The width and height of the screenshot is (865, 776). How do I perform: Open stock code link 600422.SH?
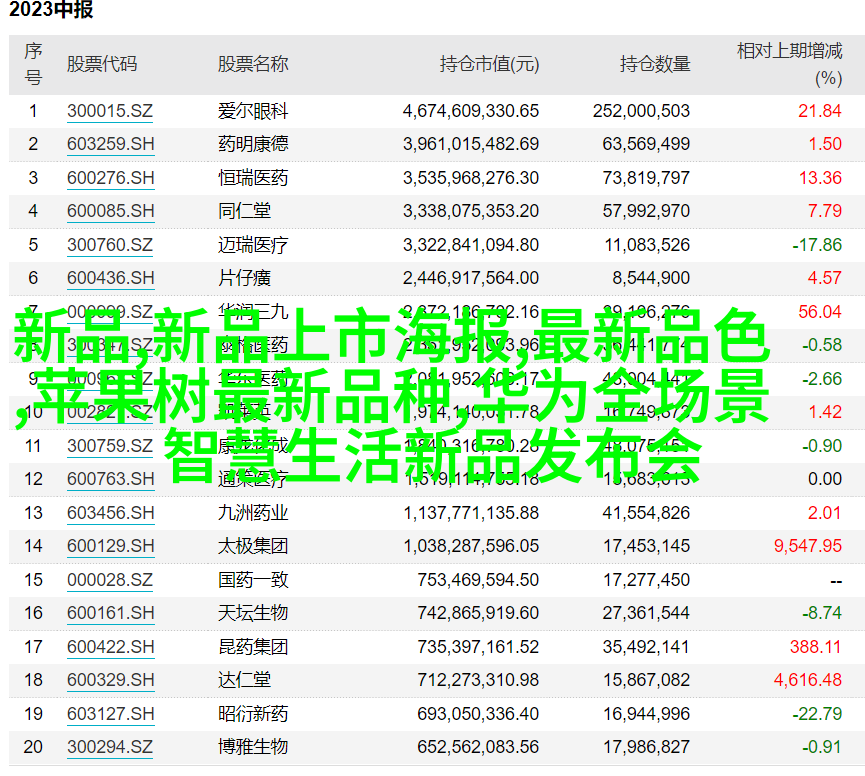coord(110,647)
